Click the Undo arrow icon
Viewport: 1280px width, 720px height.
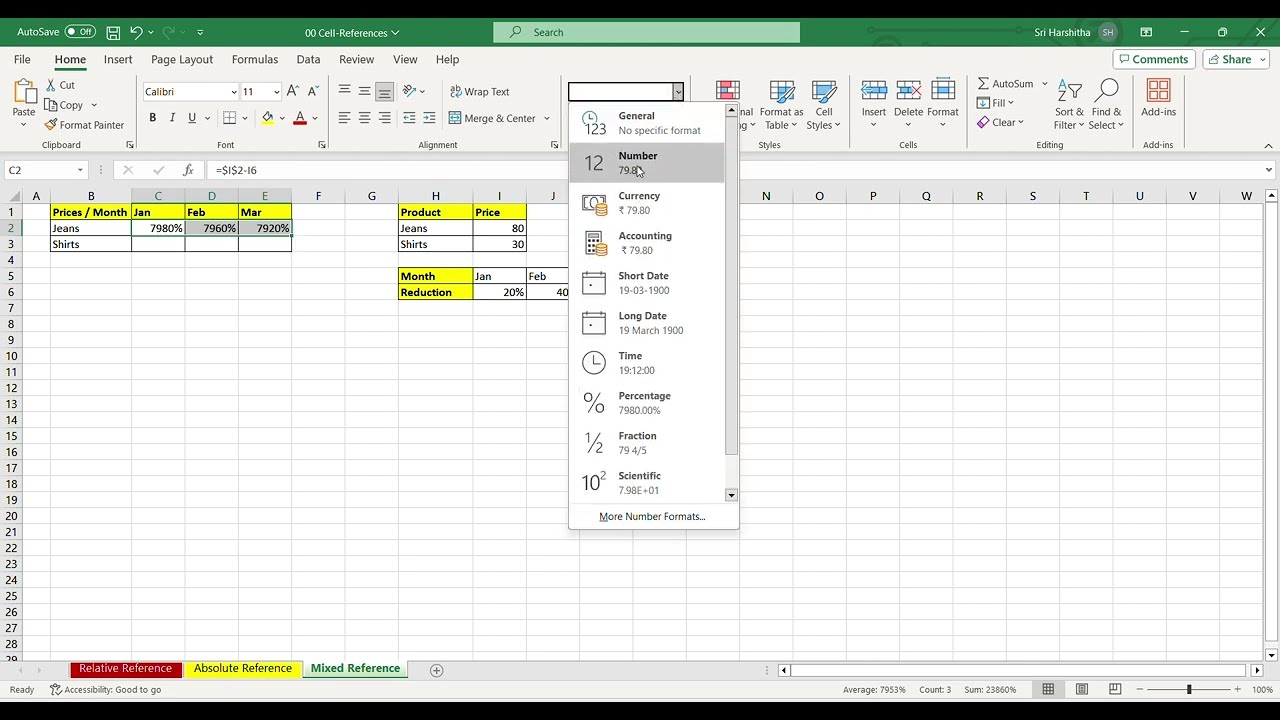click(136, 32)
